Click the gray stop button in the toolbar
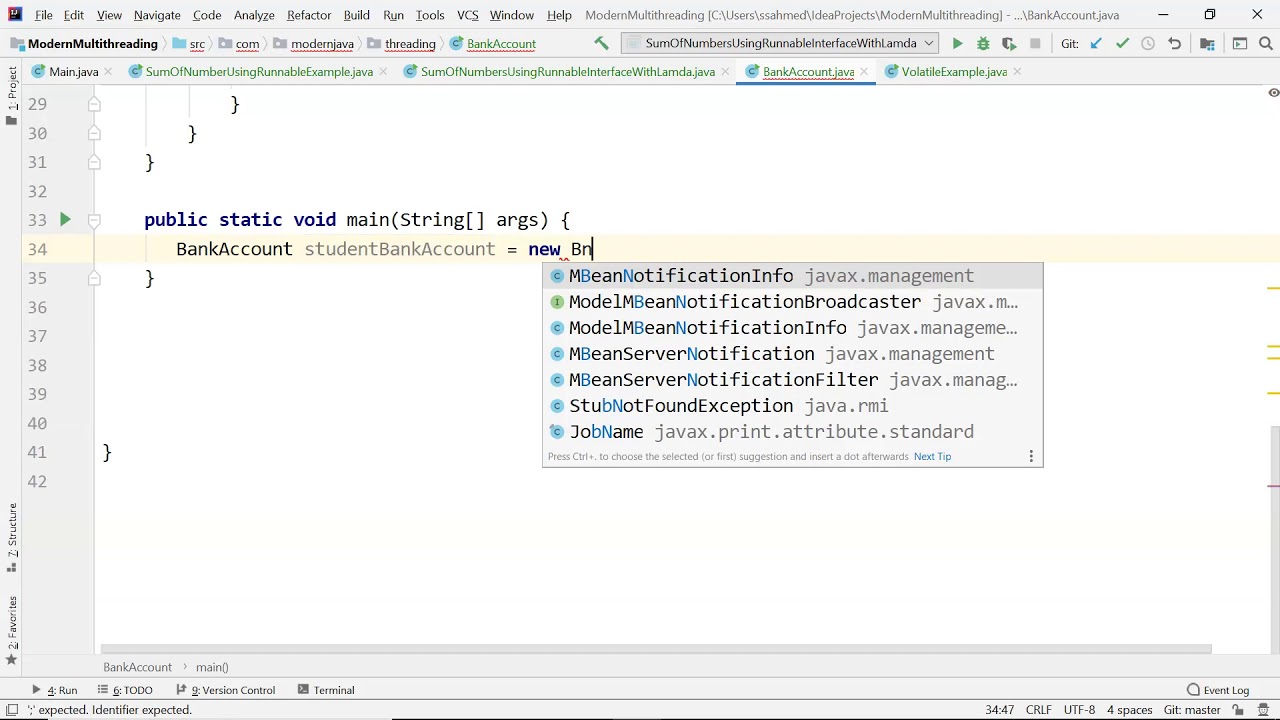Screen dimensions: 1280x720 pyautogui.click(x=1035, y=44)
